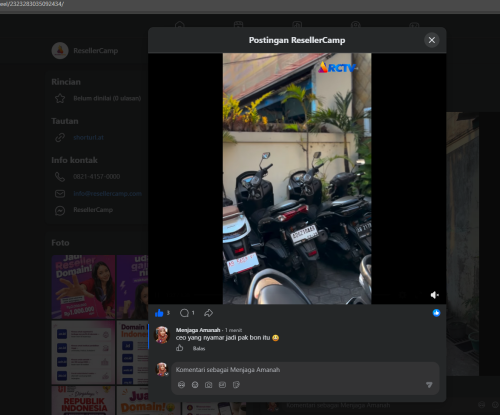Open the ResellerCamp page avatar in the background

[x=60, y=51]
